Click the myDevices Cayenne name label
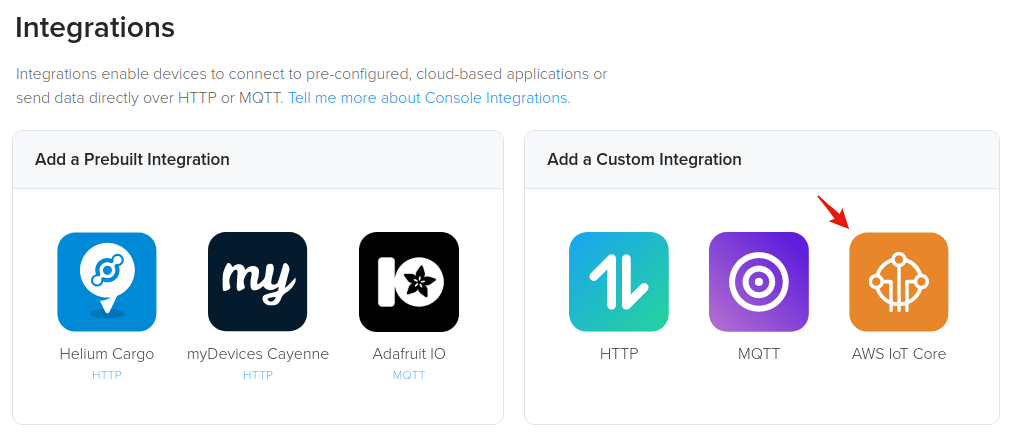1013x436 pixels. pos(257,354)
